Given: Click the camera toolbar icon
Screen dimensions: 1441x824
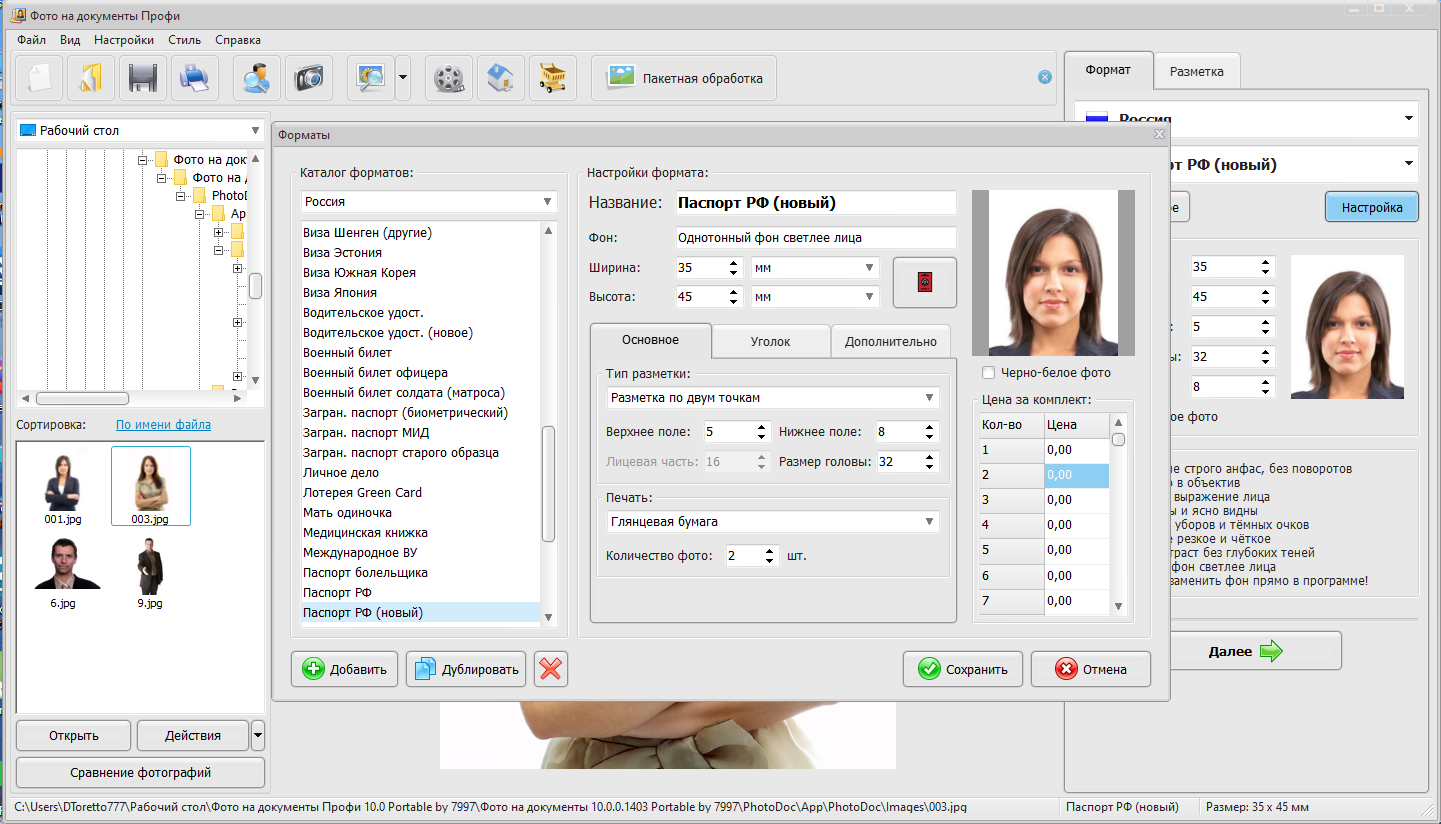Looking at the screenshot, I should 309,78.
